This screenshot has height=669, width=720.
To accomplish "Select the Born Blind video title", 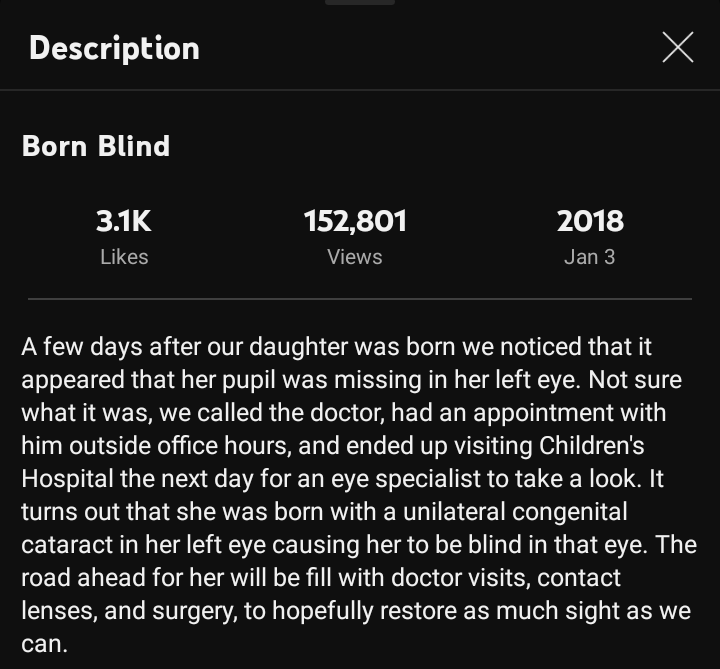I will (x=96, y=146).
